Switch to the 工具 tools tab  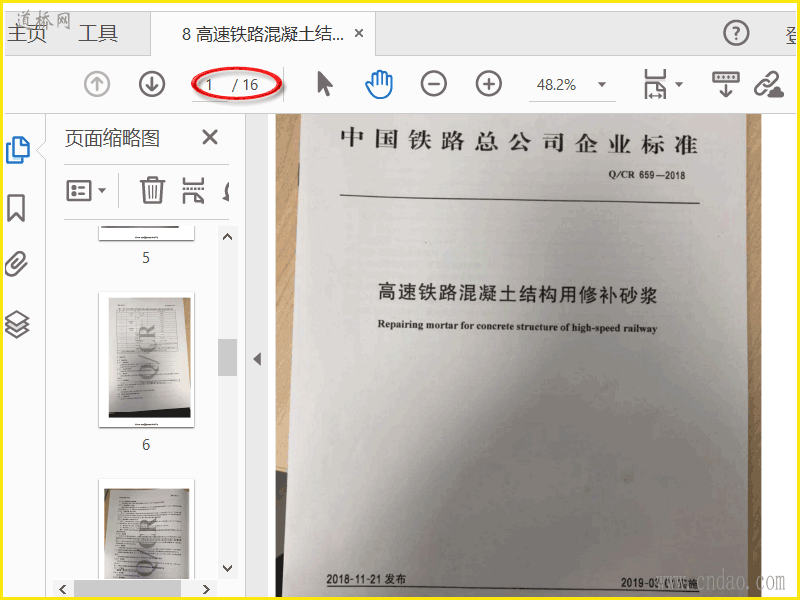click(98, 34)
